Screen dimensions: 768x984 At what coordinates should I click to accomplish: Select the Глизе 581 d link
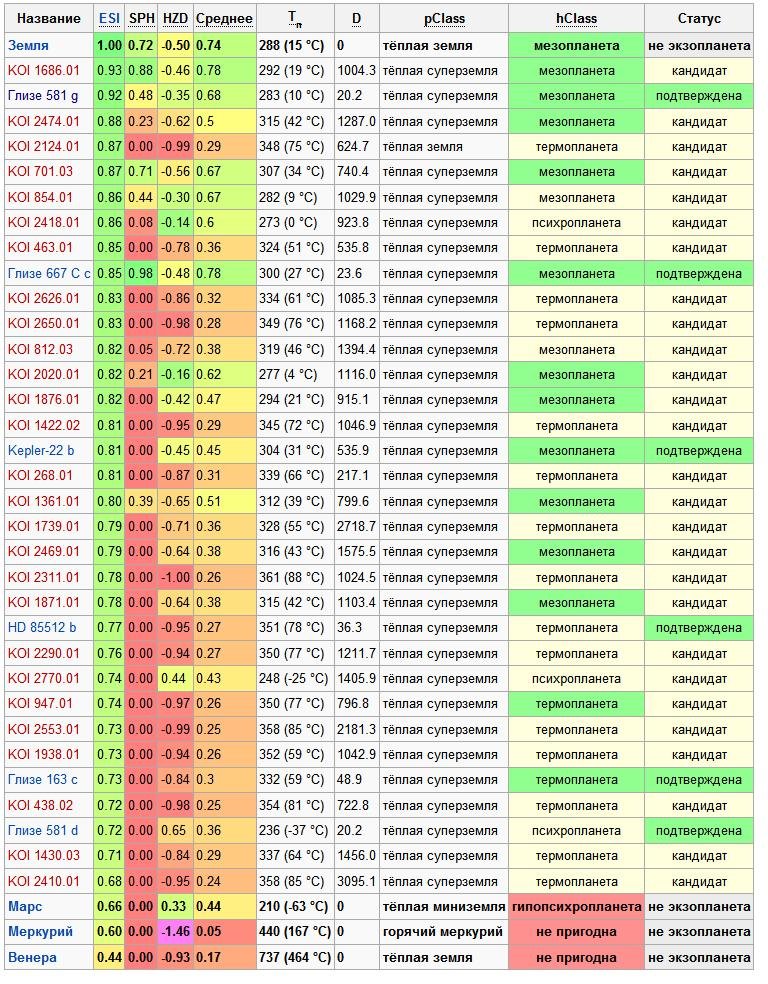click(x=42, y=830)
